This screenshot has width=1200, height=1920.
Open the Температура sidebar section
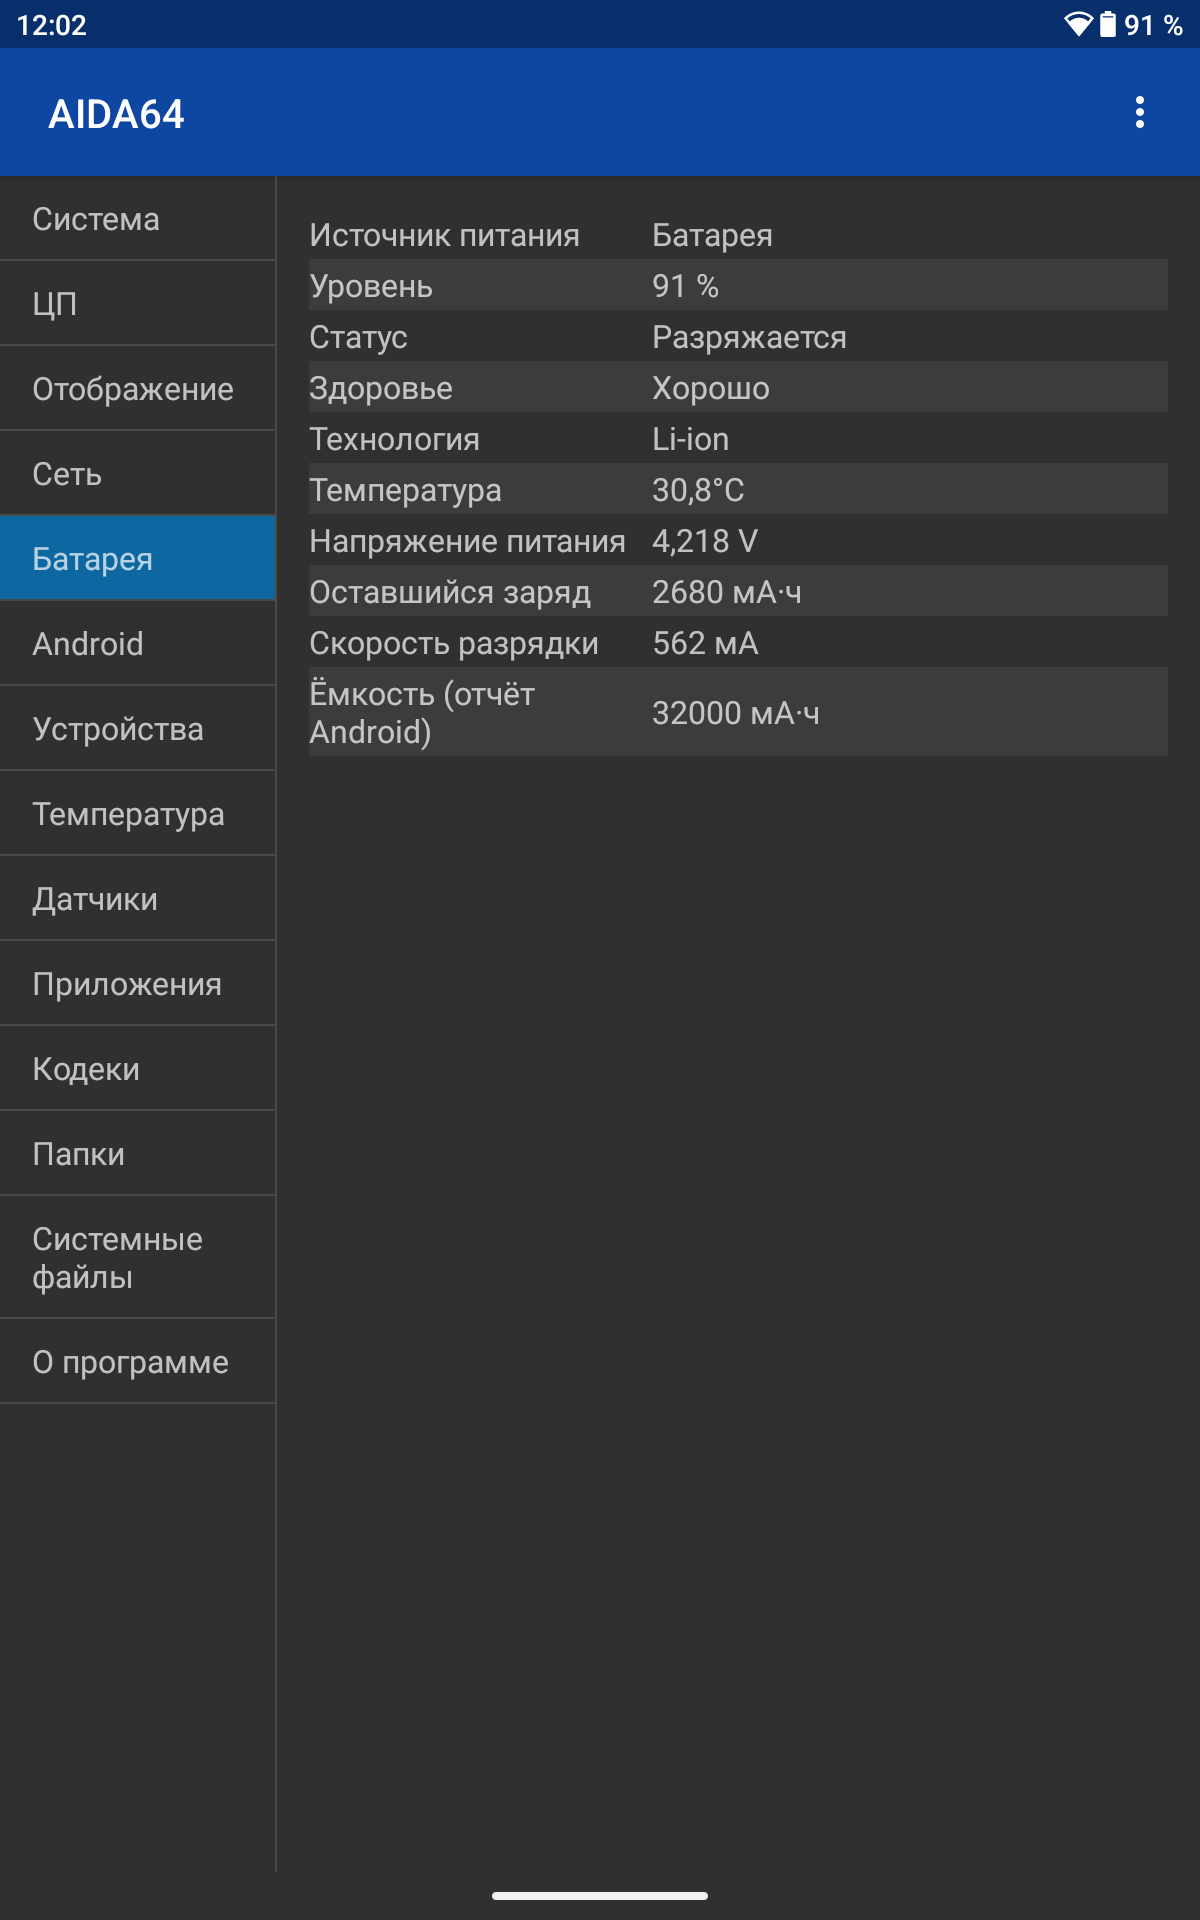[x=138, y=814]
